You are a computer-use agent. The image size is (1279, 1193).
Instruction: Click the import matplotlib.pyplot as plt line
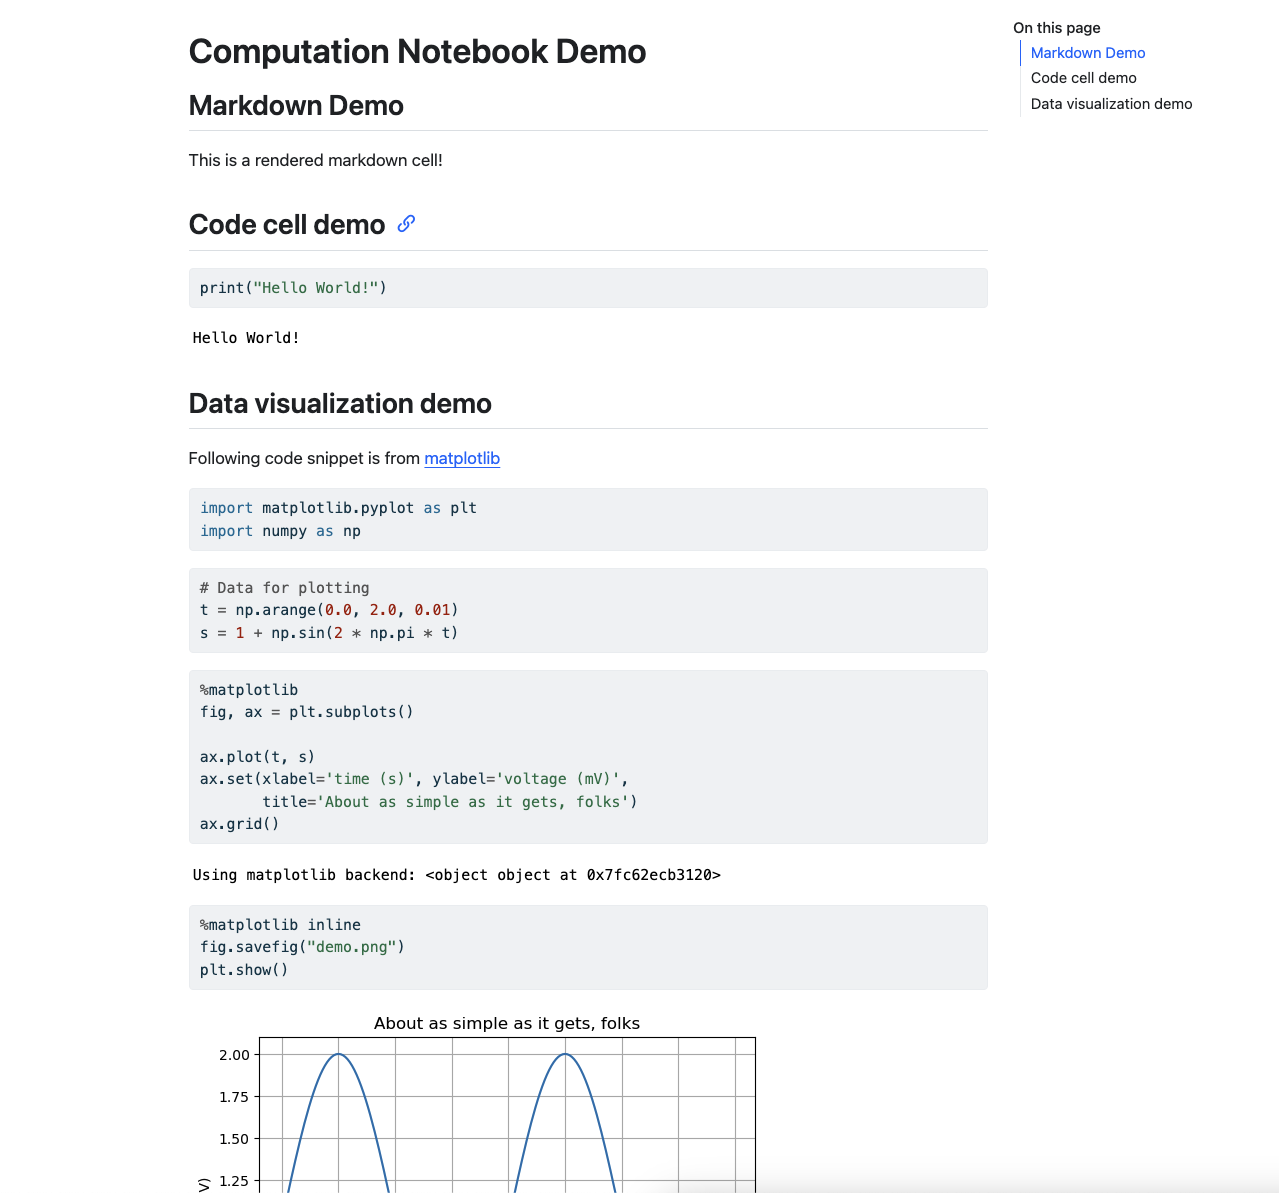[x=338, y=508]
